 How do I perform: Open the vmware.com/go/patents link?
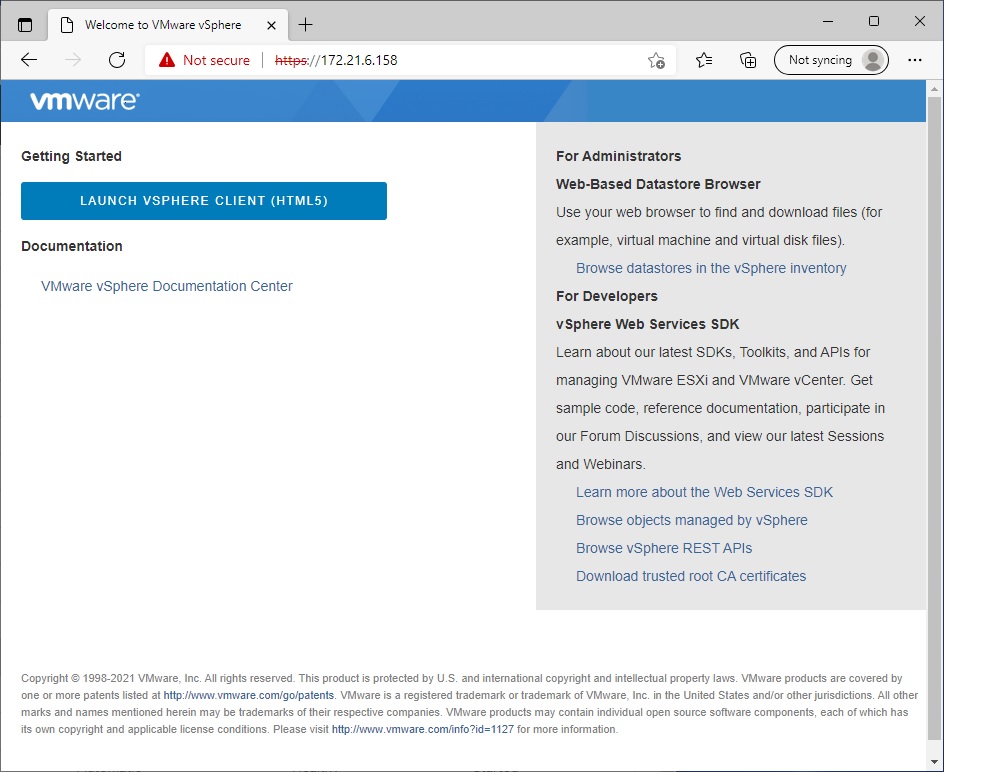(x=248, y=695)
